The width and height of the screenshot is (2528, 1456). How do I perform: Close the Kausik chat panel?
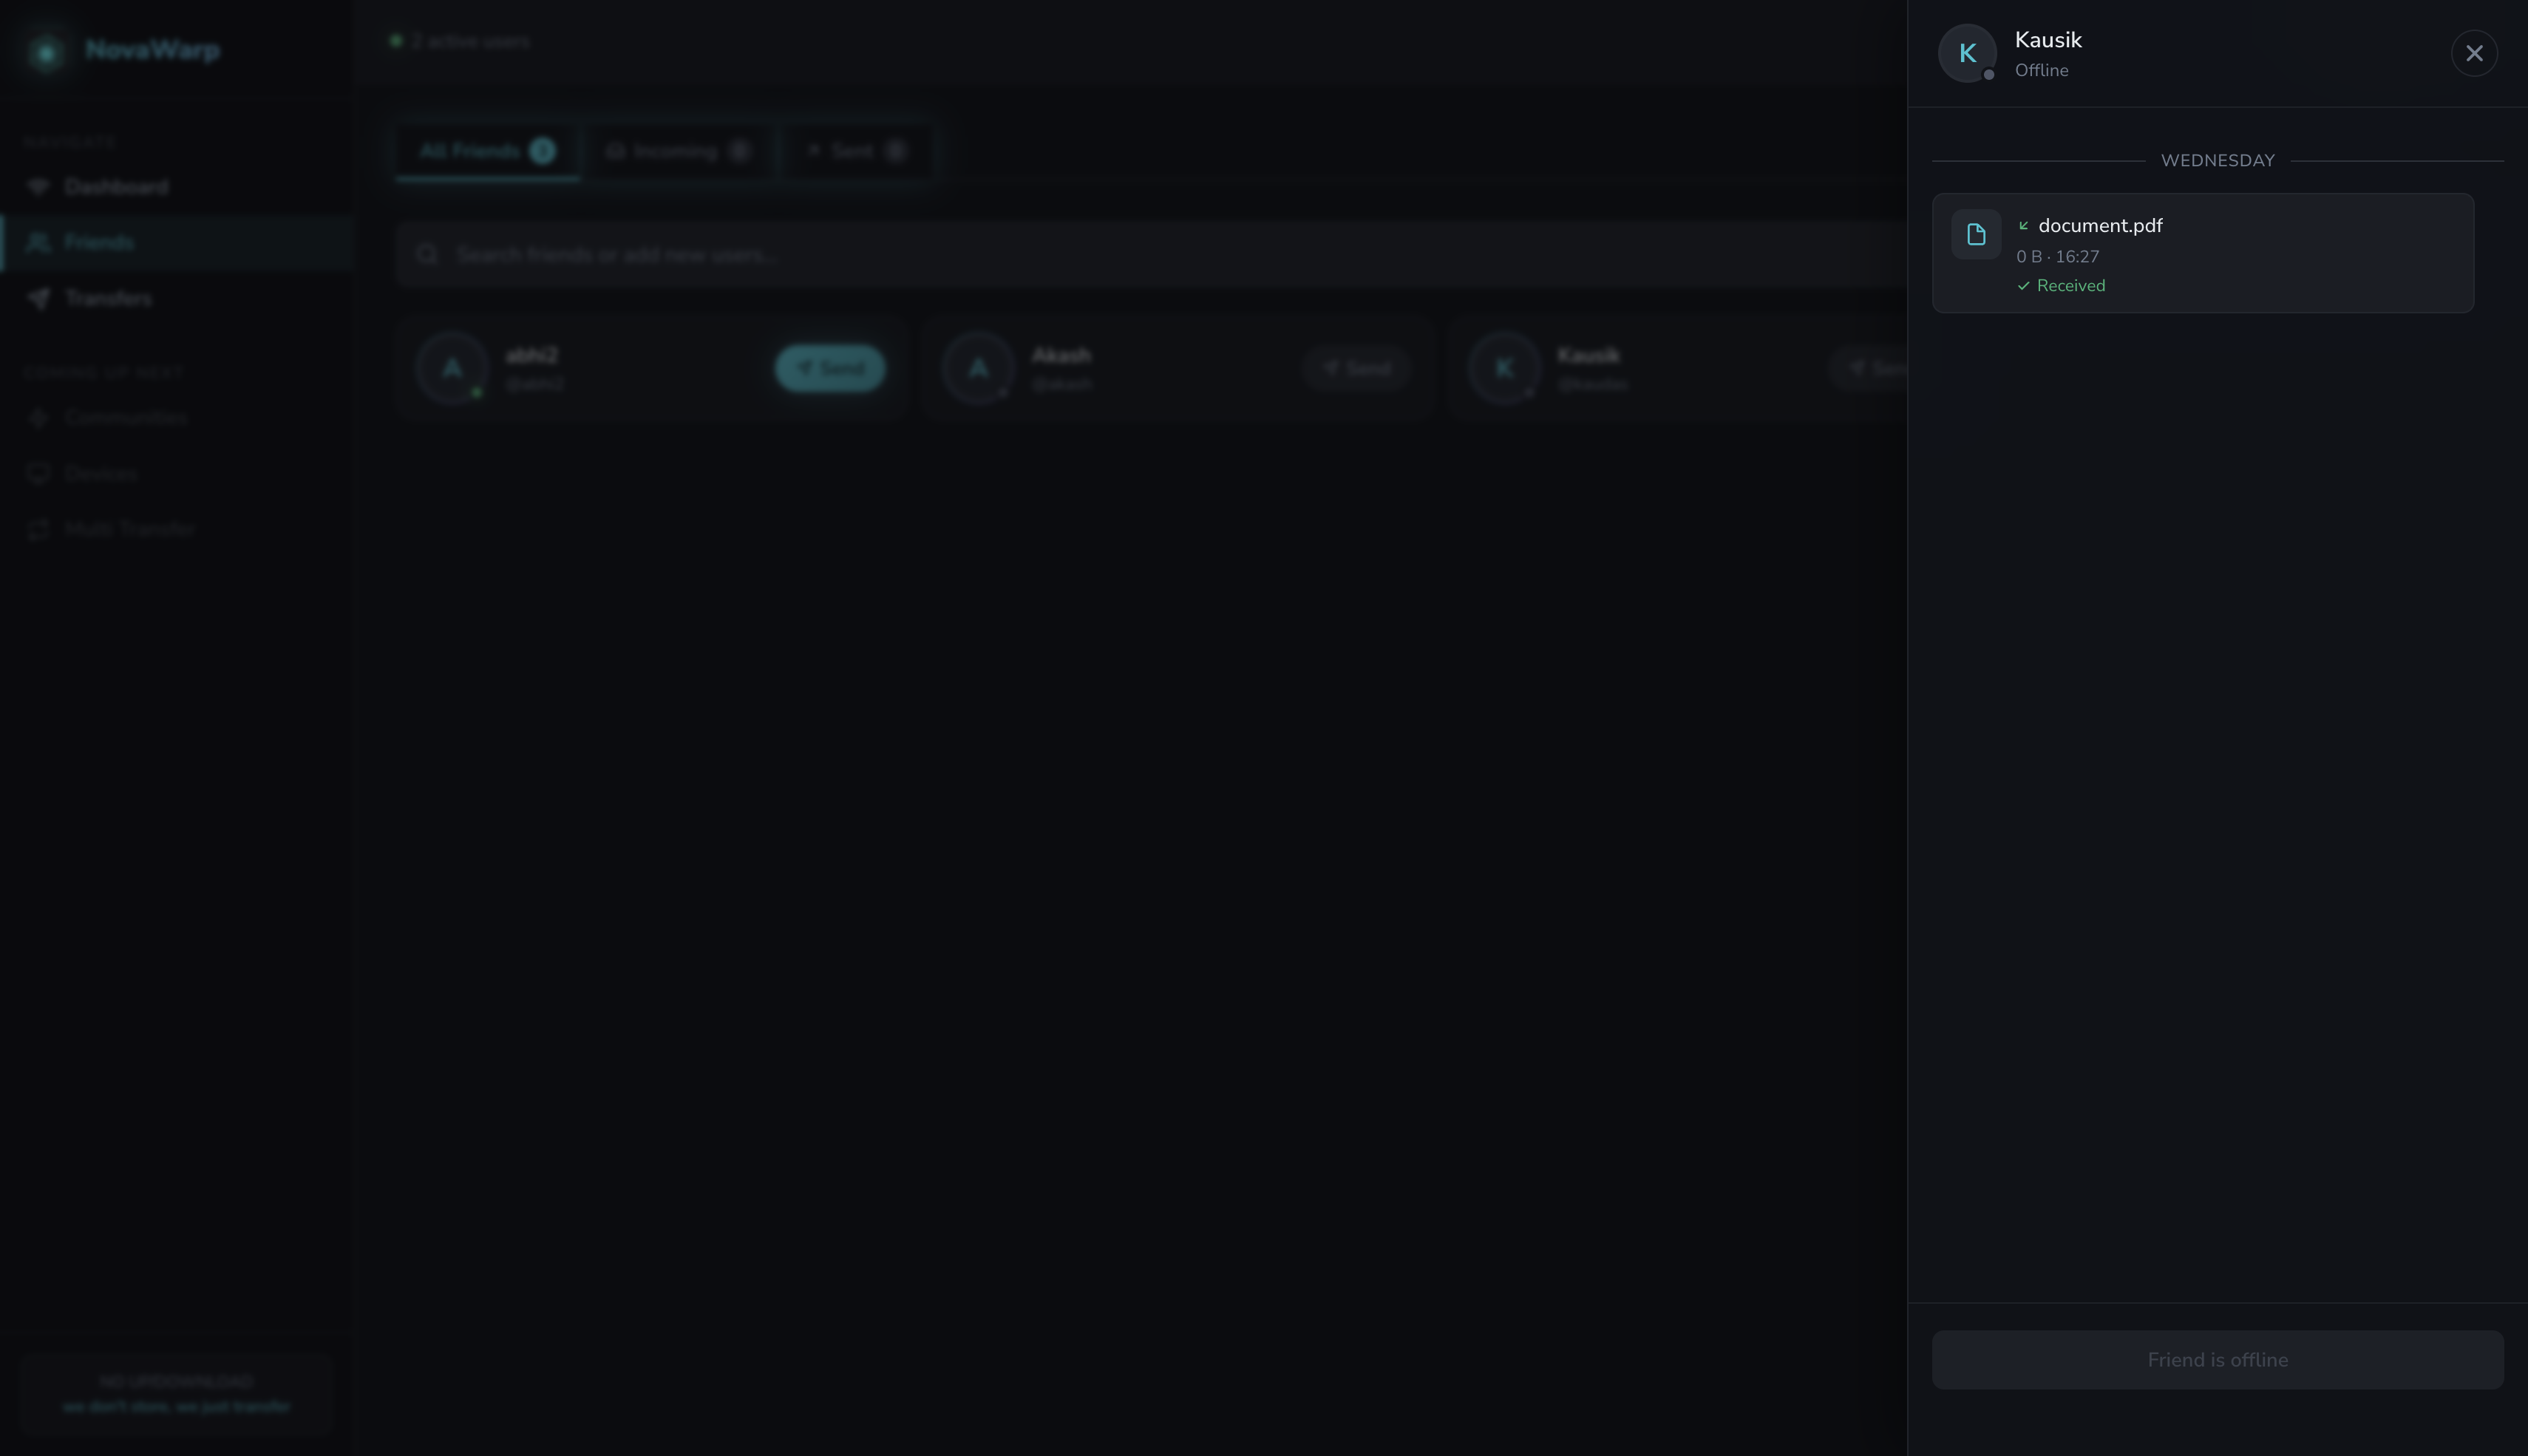[2474, 53]
